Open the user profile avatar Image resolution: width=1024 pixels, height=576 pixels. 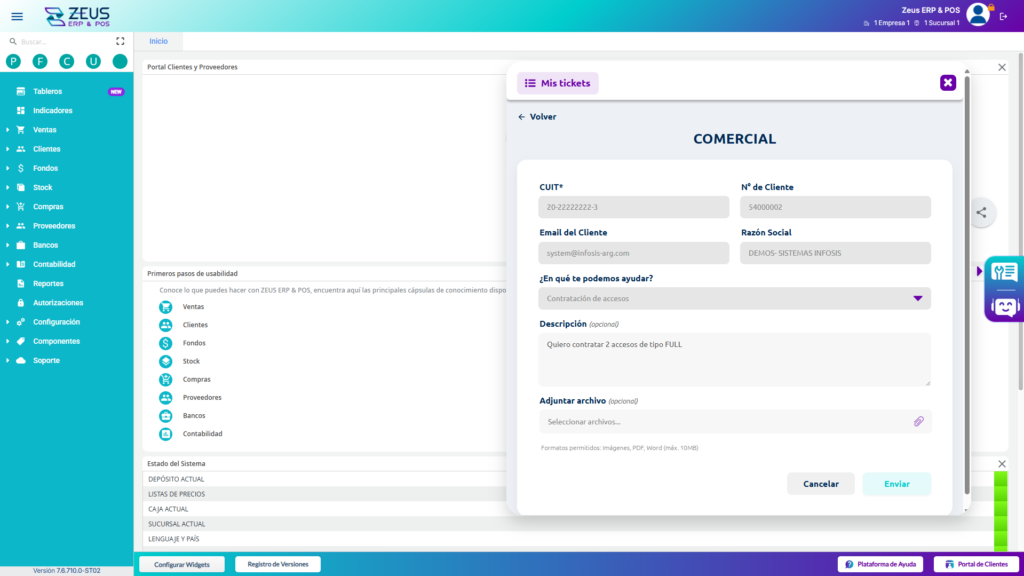(977, 14)
